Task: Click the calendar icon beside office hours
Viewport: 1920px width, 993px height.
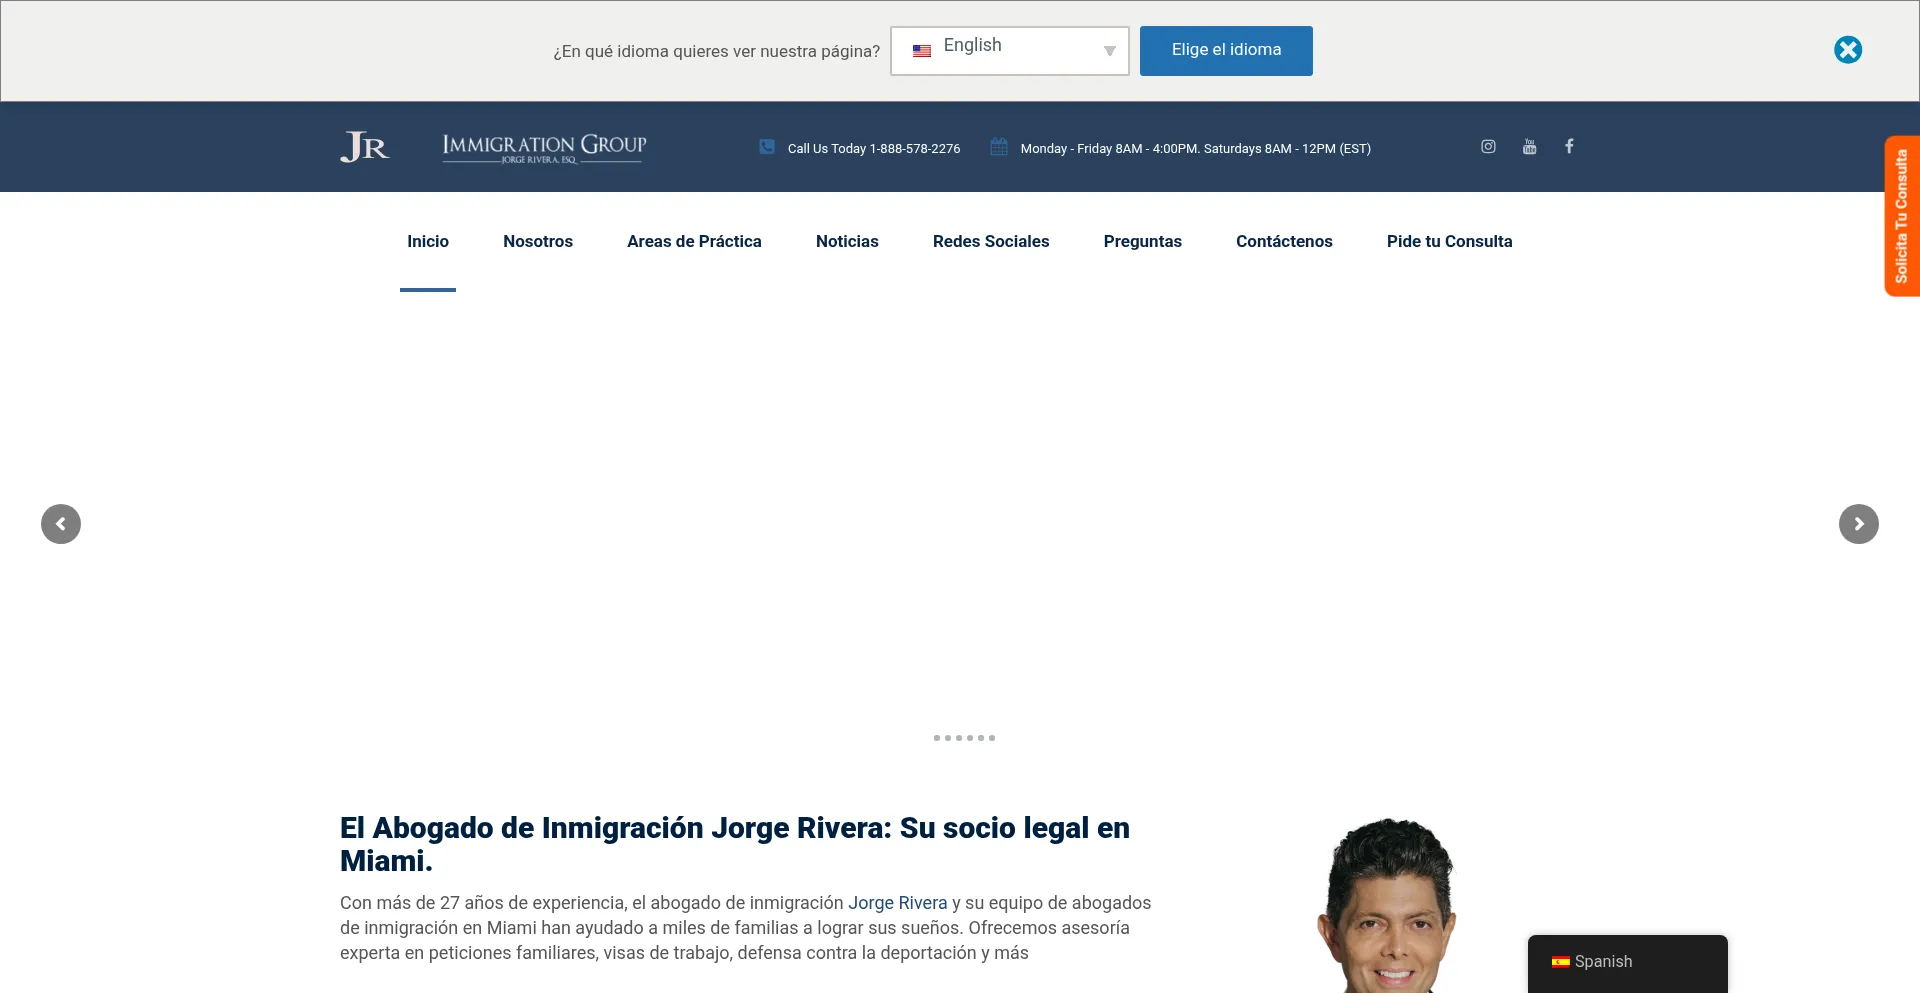Action: click(x=999, y=147)
